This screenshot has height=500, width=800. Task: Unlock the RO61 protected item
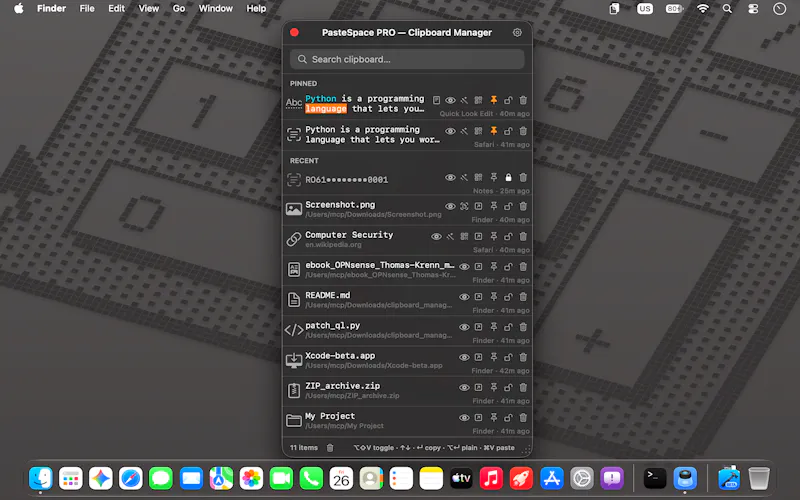click(508, 178)
